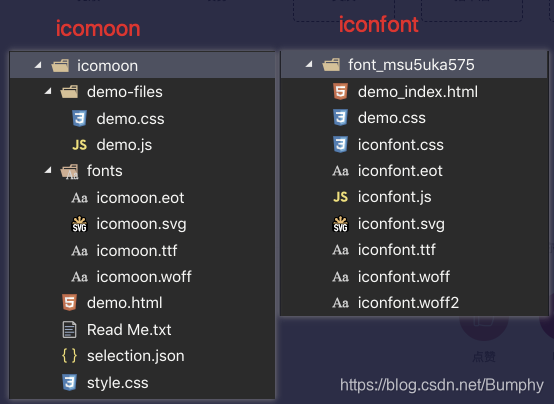Select iconfont.woff file name
554x404 pixels.
(403, 277)
